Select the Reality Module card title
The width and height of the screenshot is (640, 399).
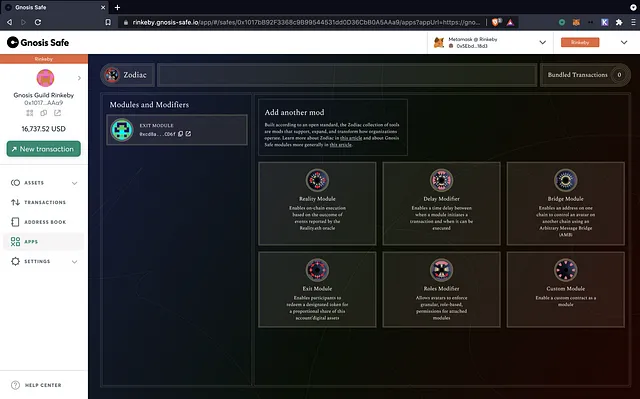pos(317,199)
